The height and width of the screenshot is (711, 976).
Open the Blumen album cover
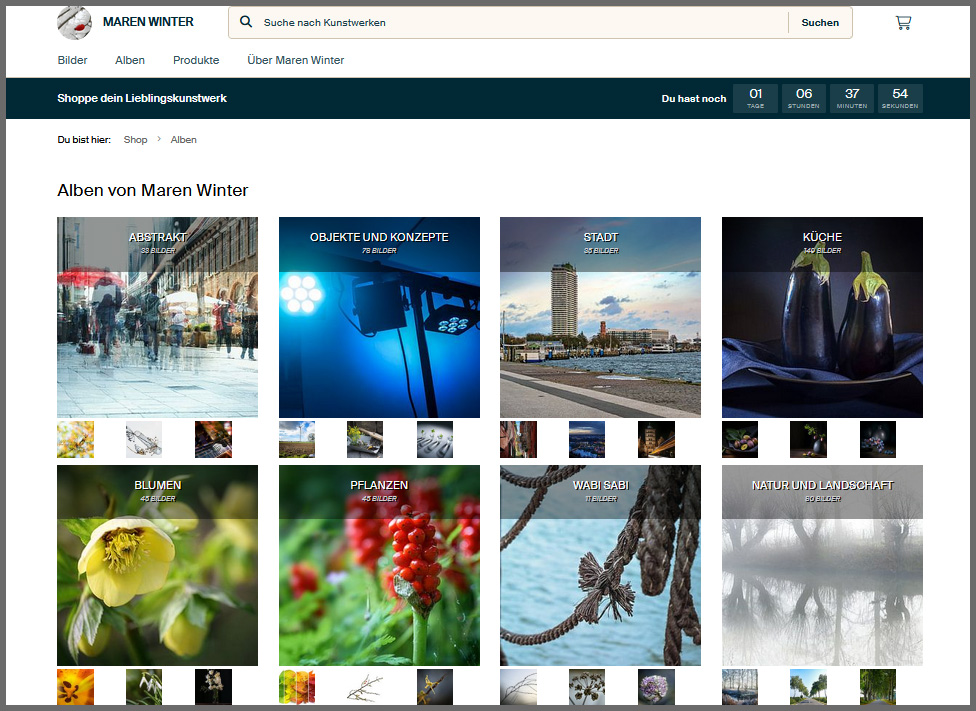pyautogui.click(x=157, y=565)
